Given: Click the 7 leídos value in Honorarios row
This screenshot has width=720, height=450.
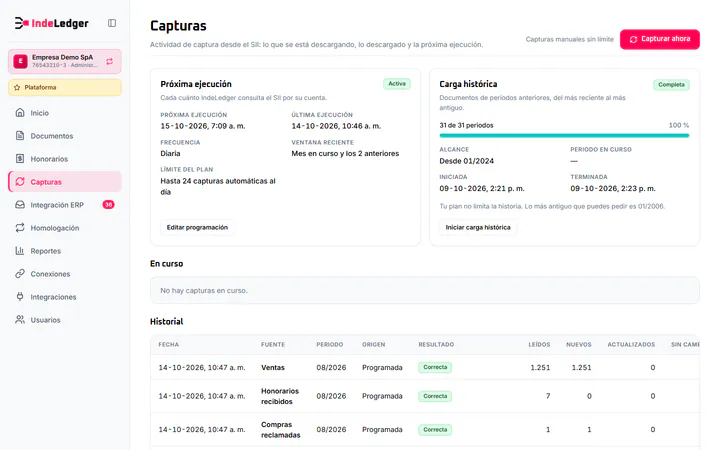Looking at the screenshot, I should click(548, 396).
